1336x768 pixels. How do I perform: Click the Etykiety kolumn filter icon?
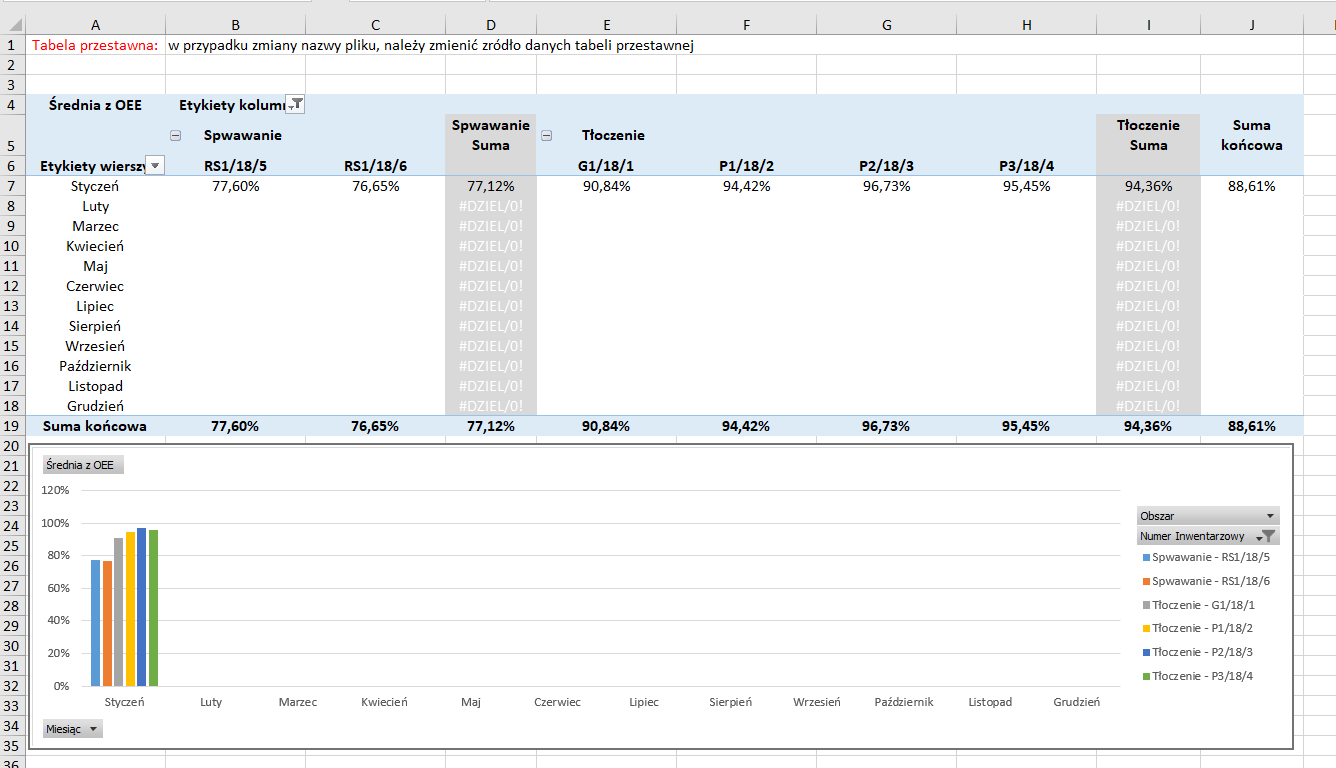(x=295, y=104)
